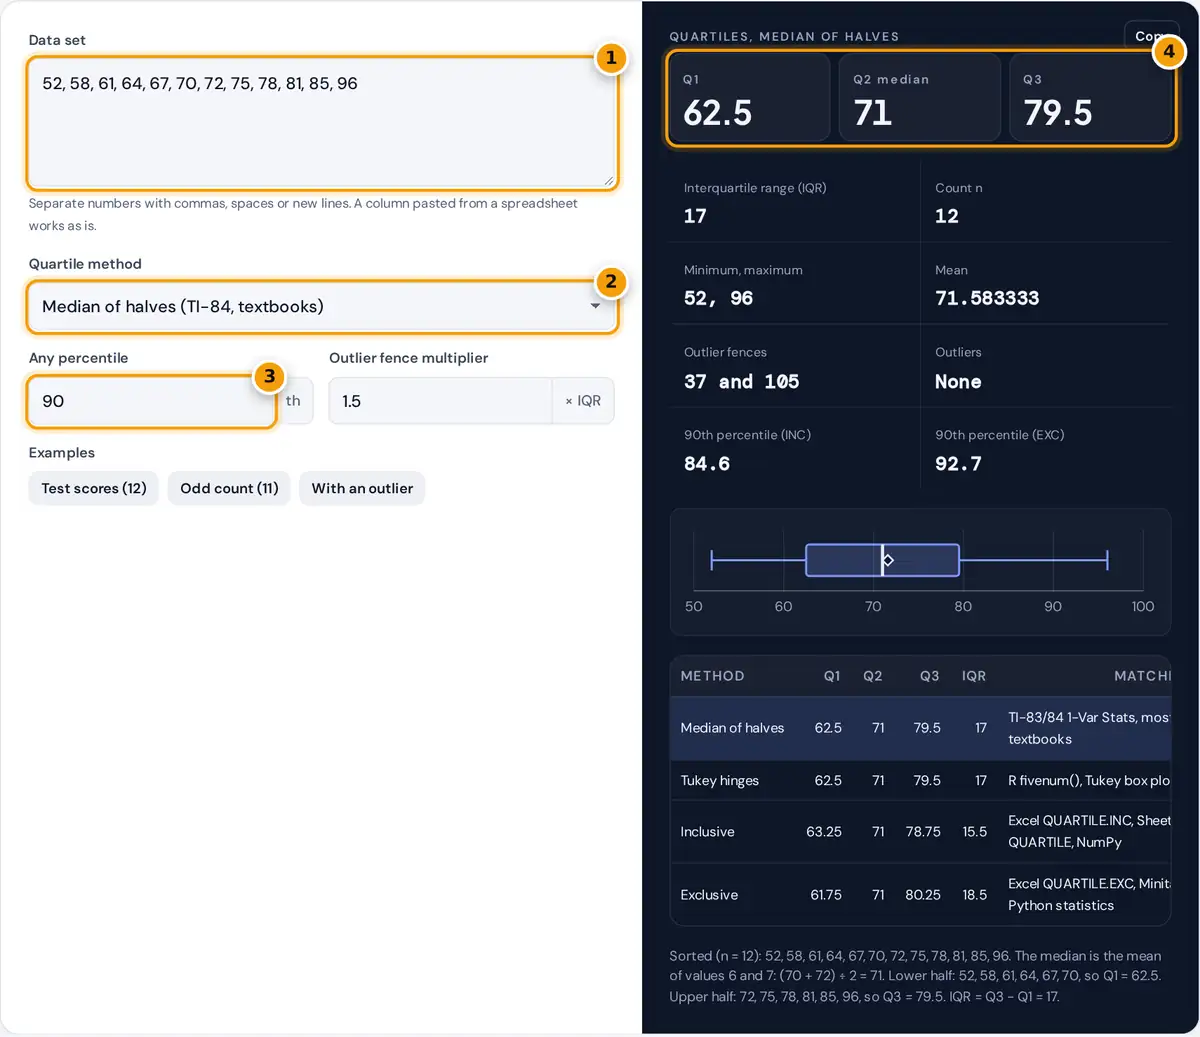Load the Odd count (11) example
Screen dimensions: 1200x1037
[229, 488]
